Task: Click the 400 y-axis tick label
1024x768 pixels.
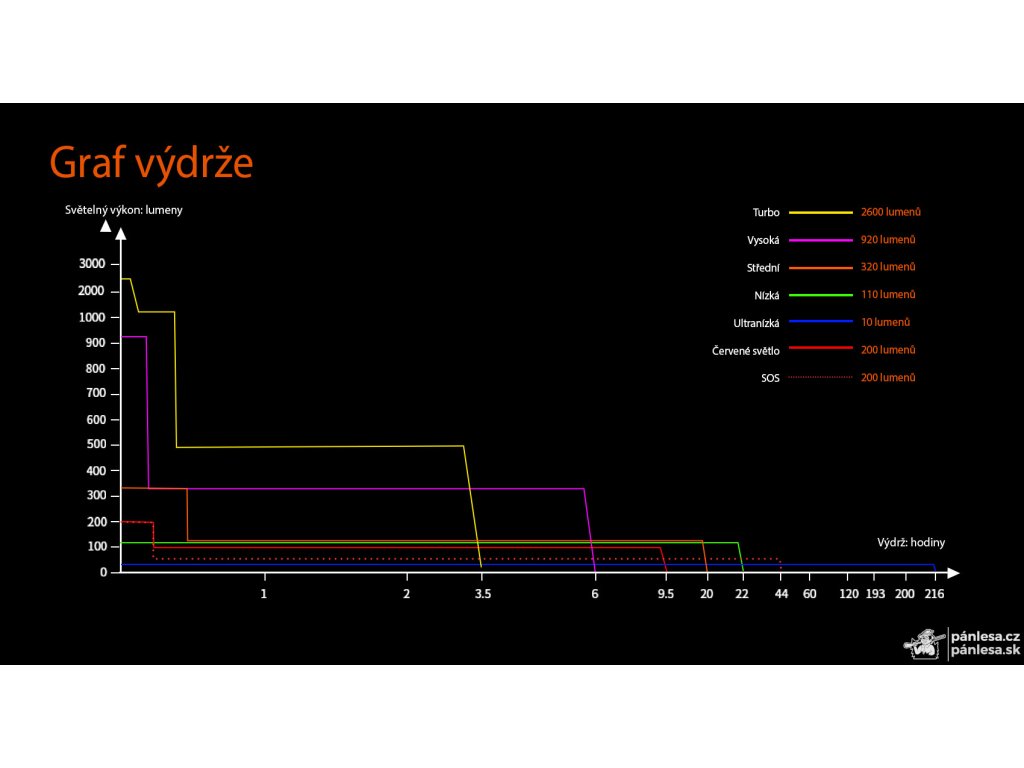Action: 95,471
